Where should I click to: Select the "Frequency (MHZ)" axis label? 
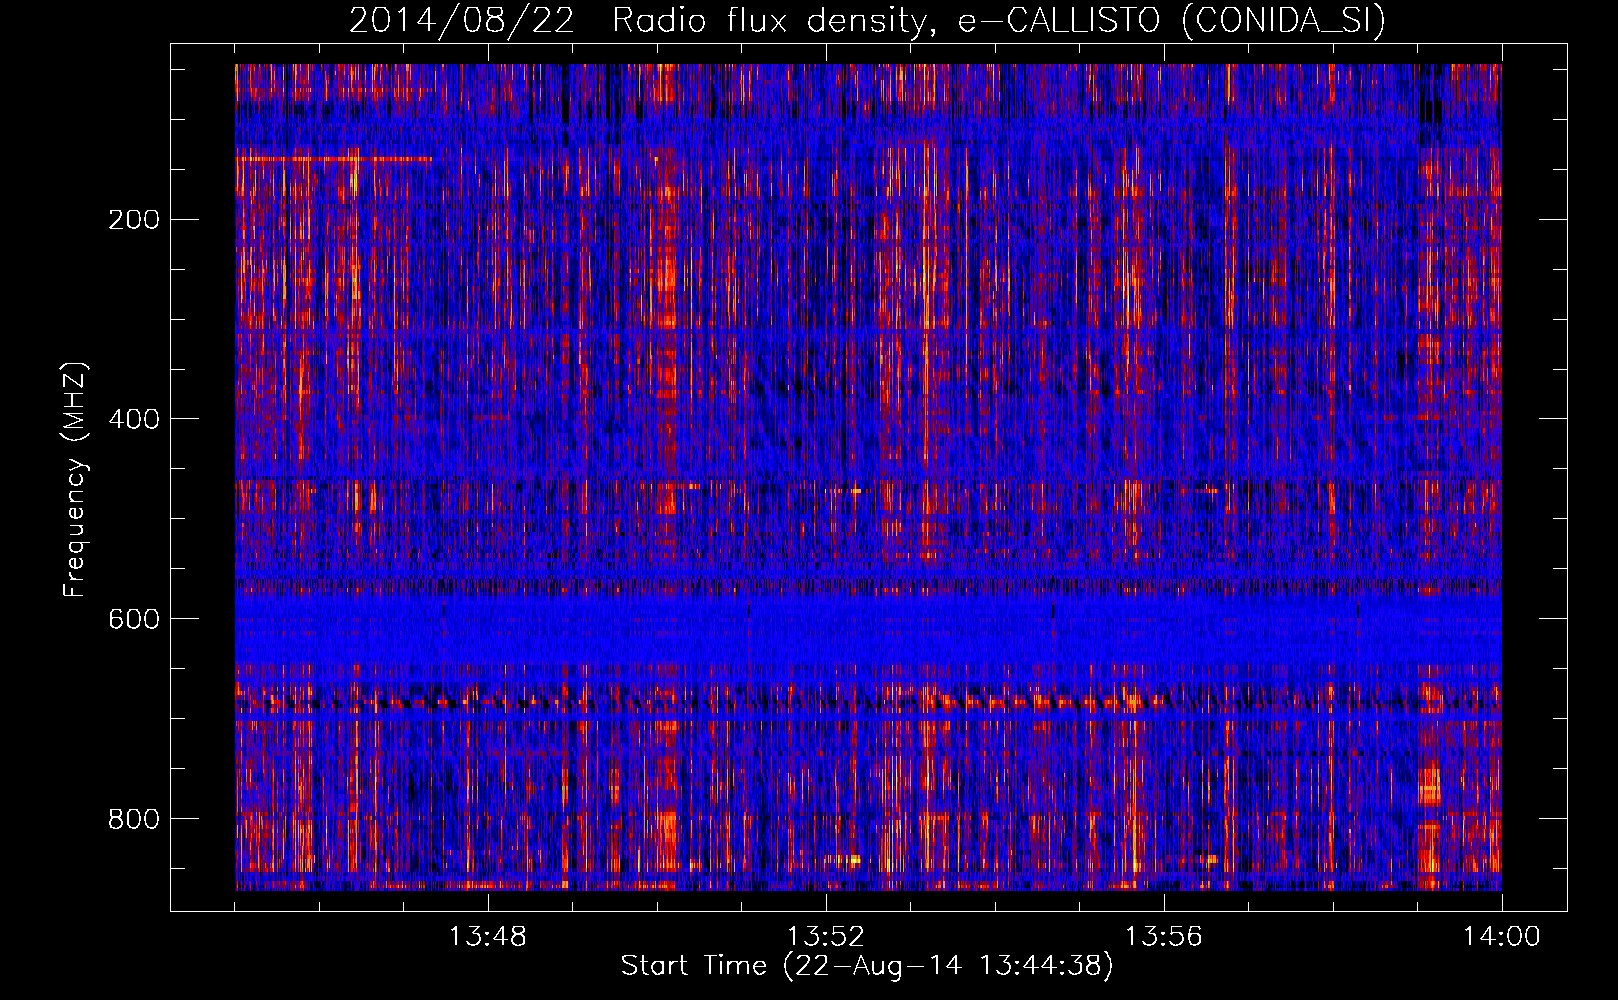(x=75, y=479)
